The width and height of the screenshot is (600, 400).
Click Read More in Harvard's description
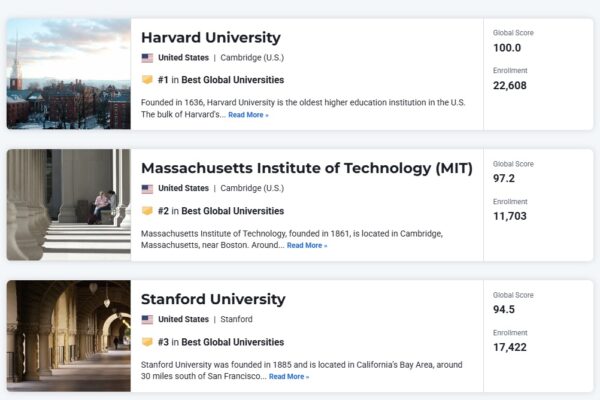[248, 115]
